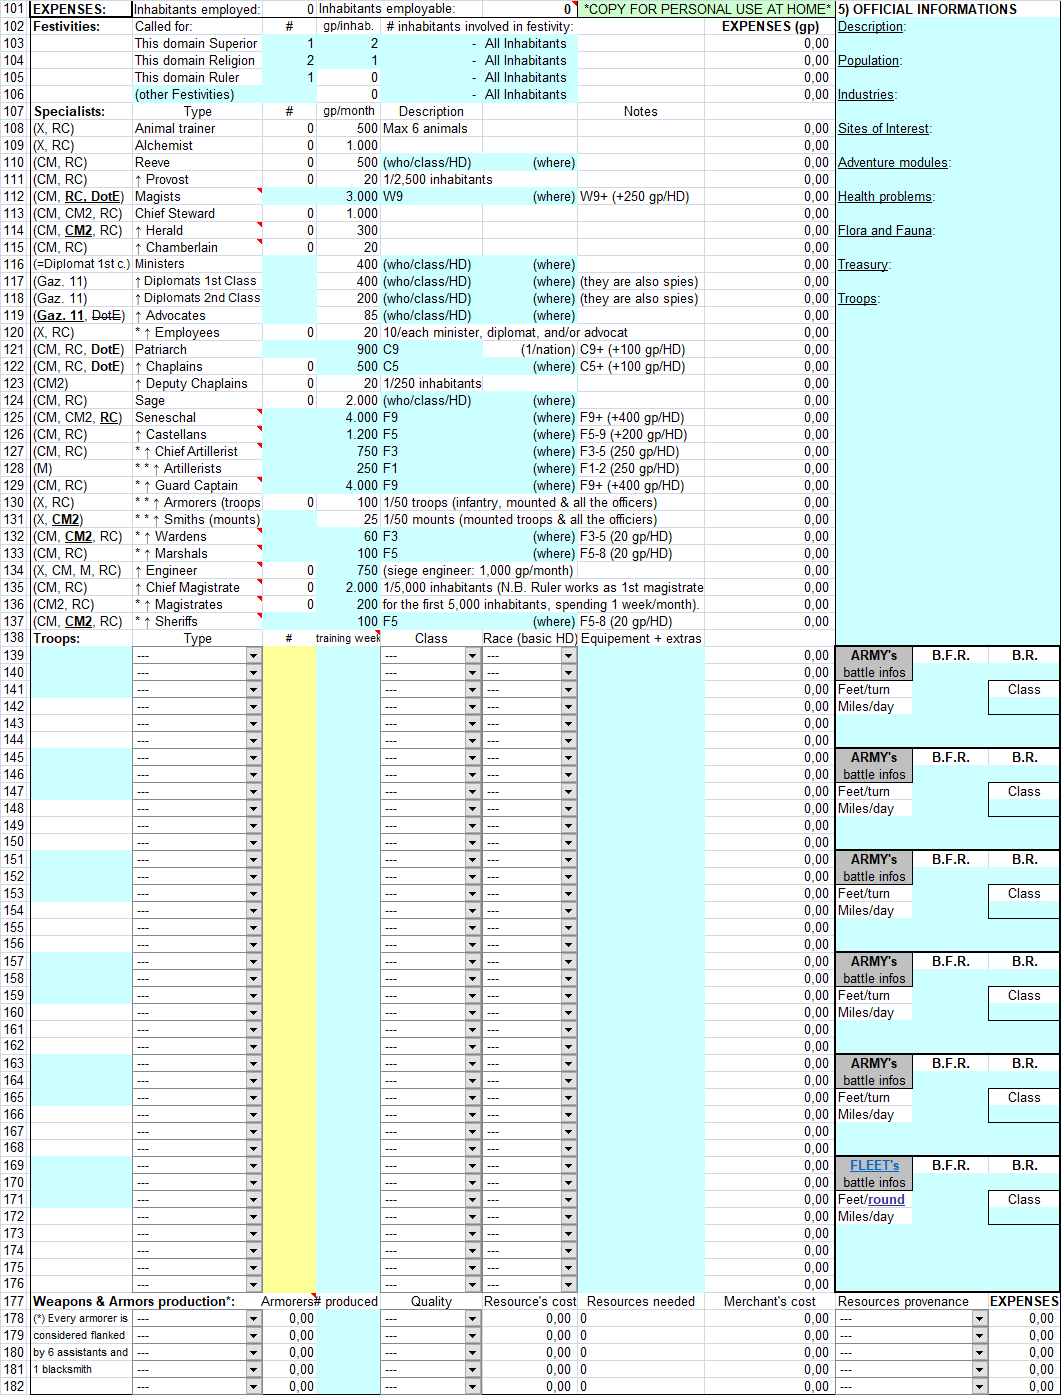1061x1395 pixels.
Task: Click the yellow # cell in row 139
Action: (289, 656)
